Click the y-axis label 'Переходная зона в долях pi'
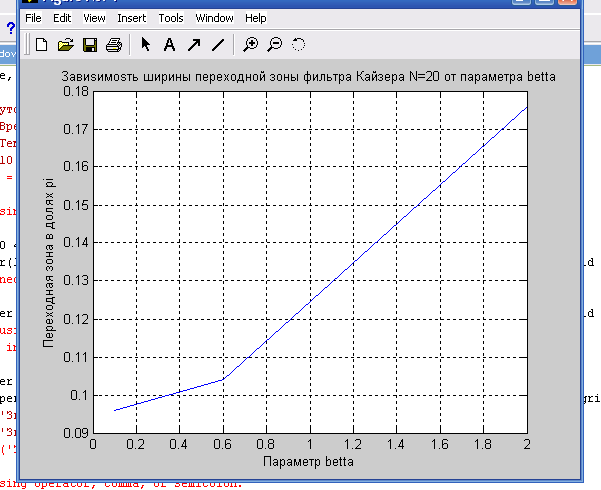 point(48,263)
